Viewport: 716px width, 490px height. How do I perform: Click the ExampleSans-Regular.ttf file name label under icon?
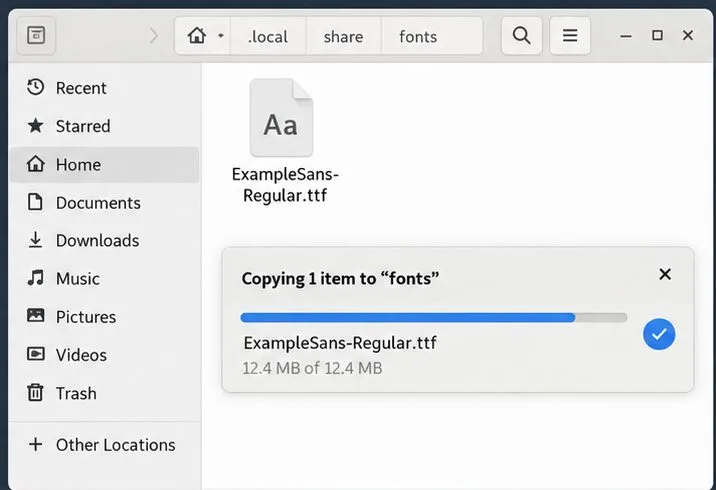[285, 184]
